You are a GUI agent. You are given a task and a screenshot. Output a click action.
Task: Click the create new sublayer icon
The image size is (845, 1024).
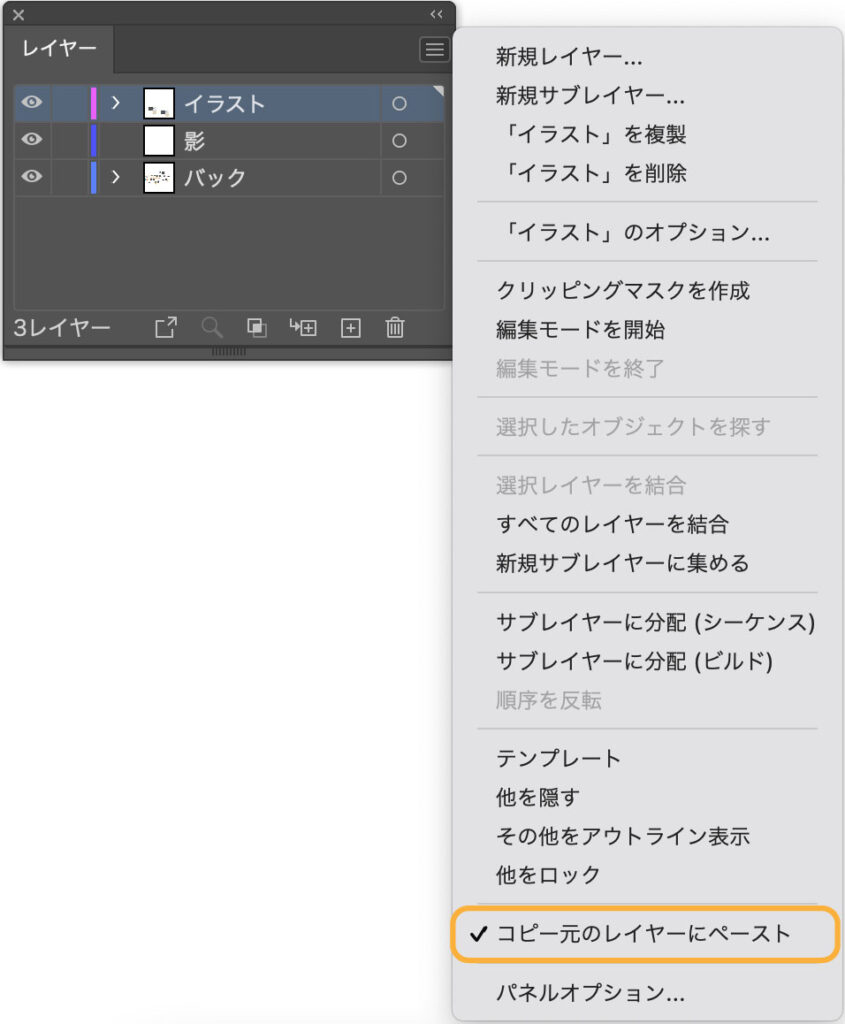pos(303,327)
